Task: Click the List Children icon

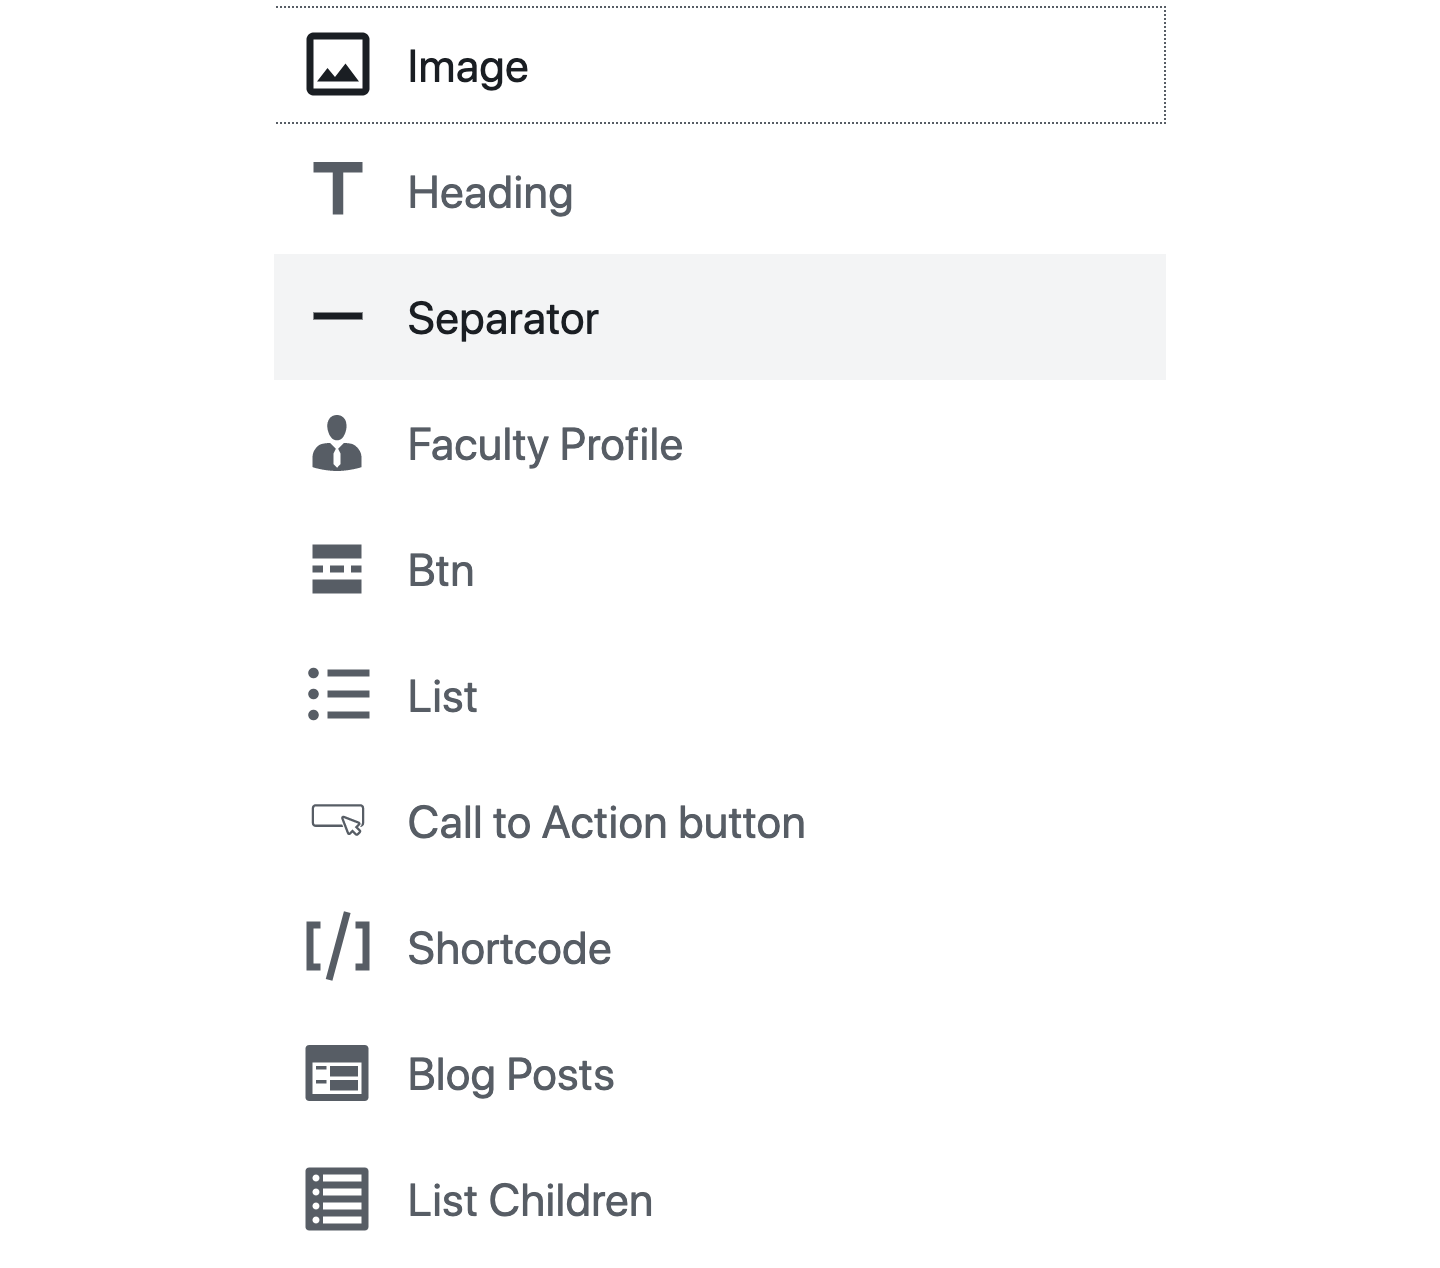Action: (x=338, y=1199)
